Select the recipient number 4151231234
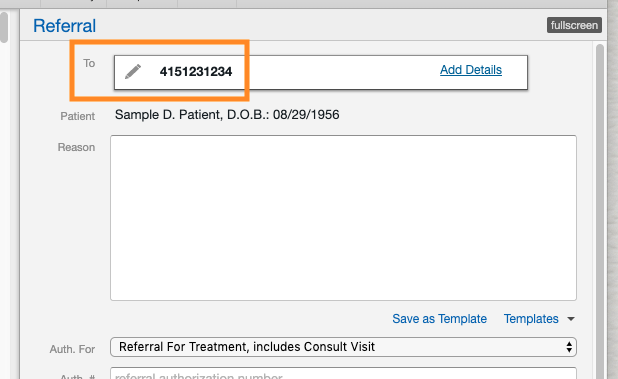Viewport: 618px width, 379px height. (196, 72)
